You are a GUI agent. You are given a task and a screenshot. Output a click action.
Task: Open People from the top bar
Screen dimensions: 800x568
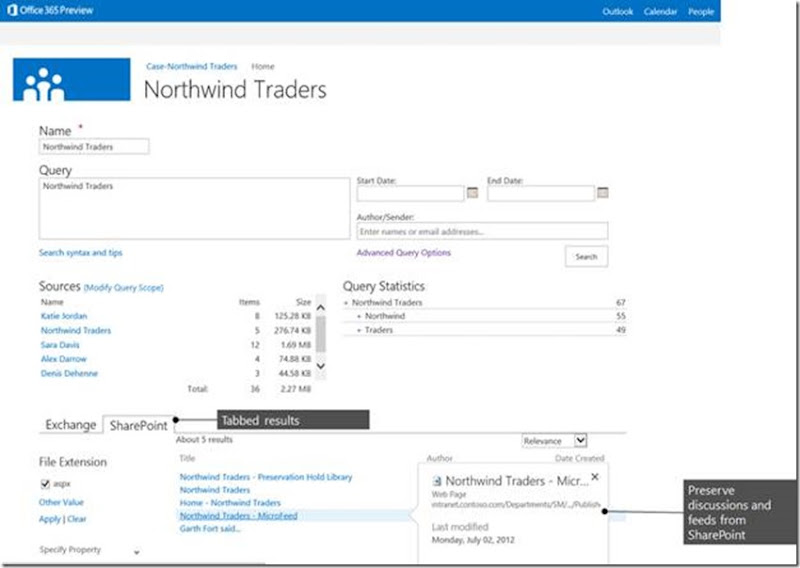point(701,11)
